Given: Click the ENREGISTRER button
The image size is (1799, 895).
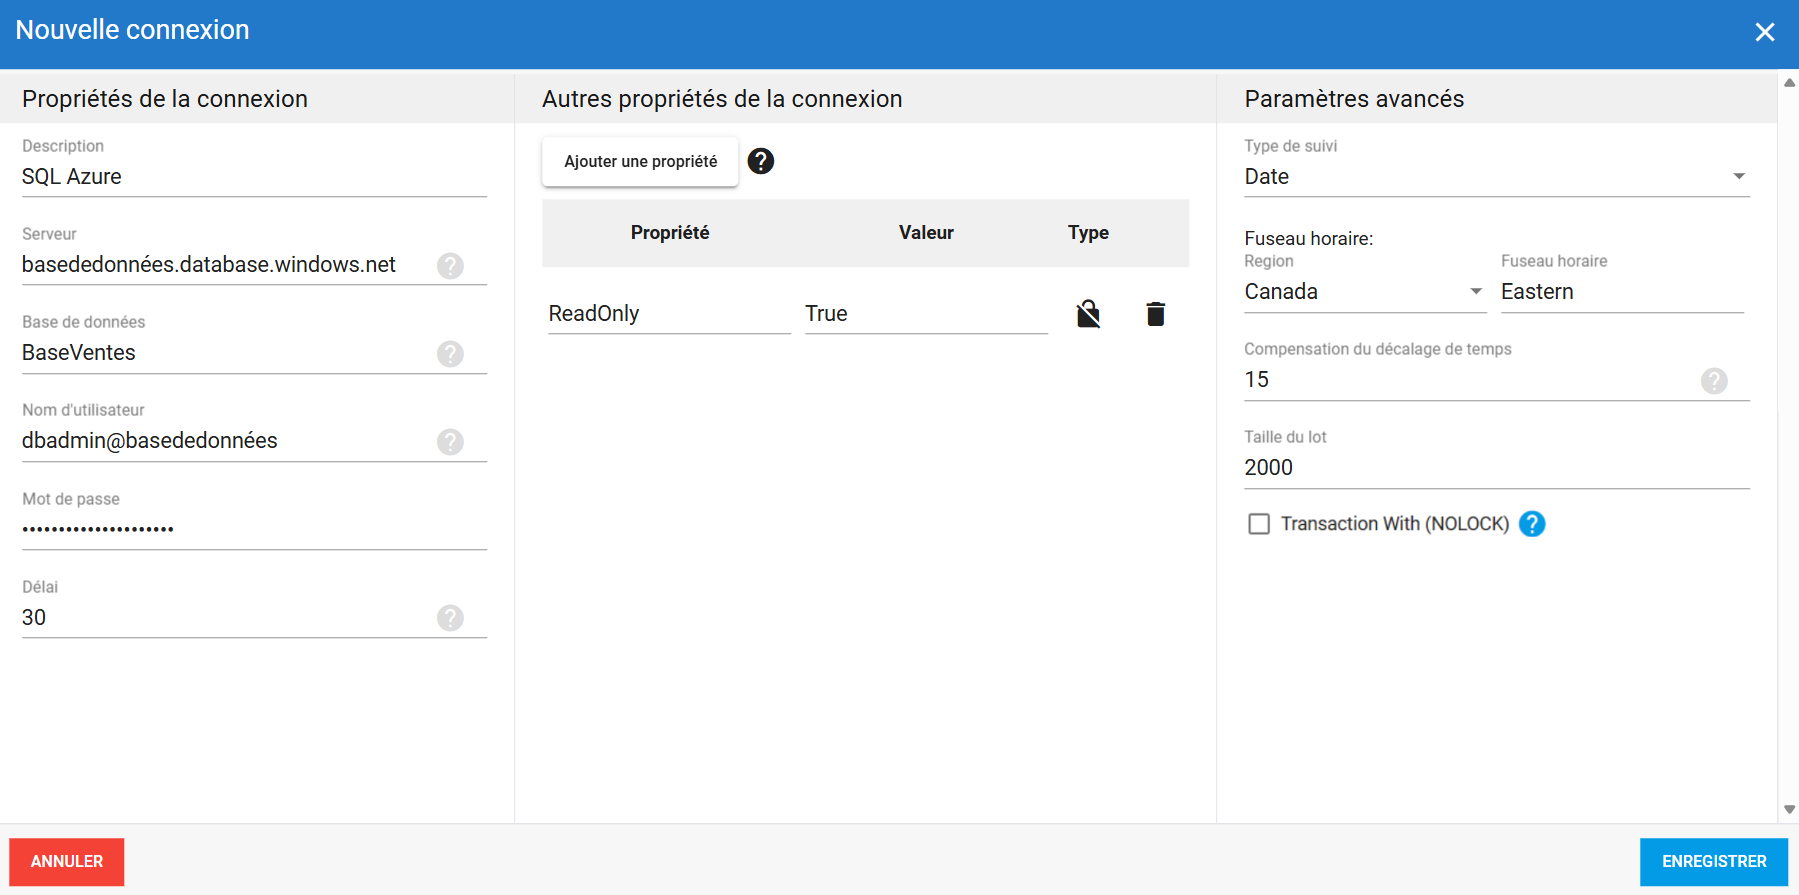Looking at the screenshot, I should 1714,862.
